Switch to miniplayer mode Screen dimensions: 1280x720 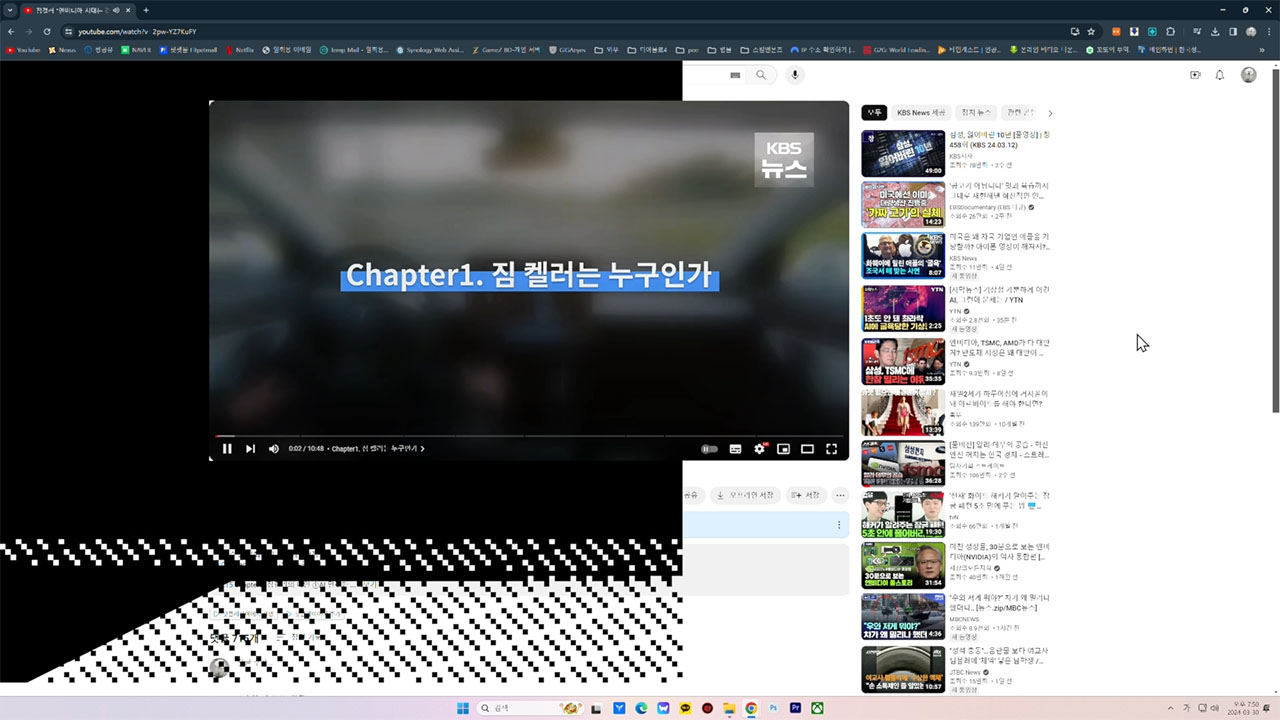pyautogui.click(x=784, y=449)
